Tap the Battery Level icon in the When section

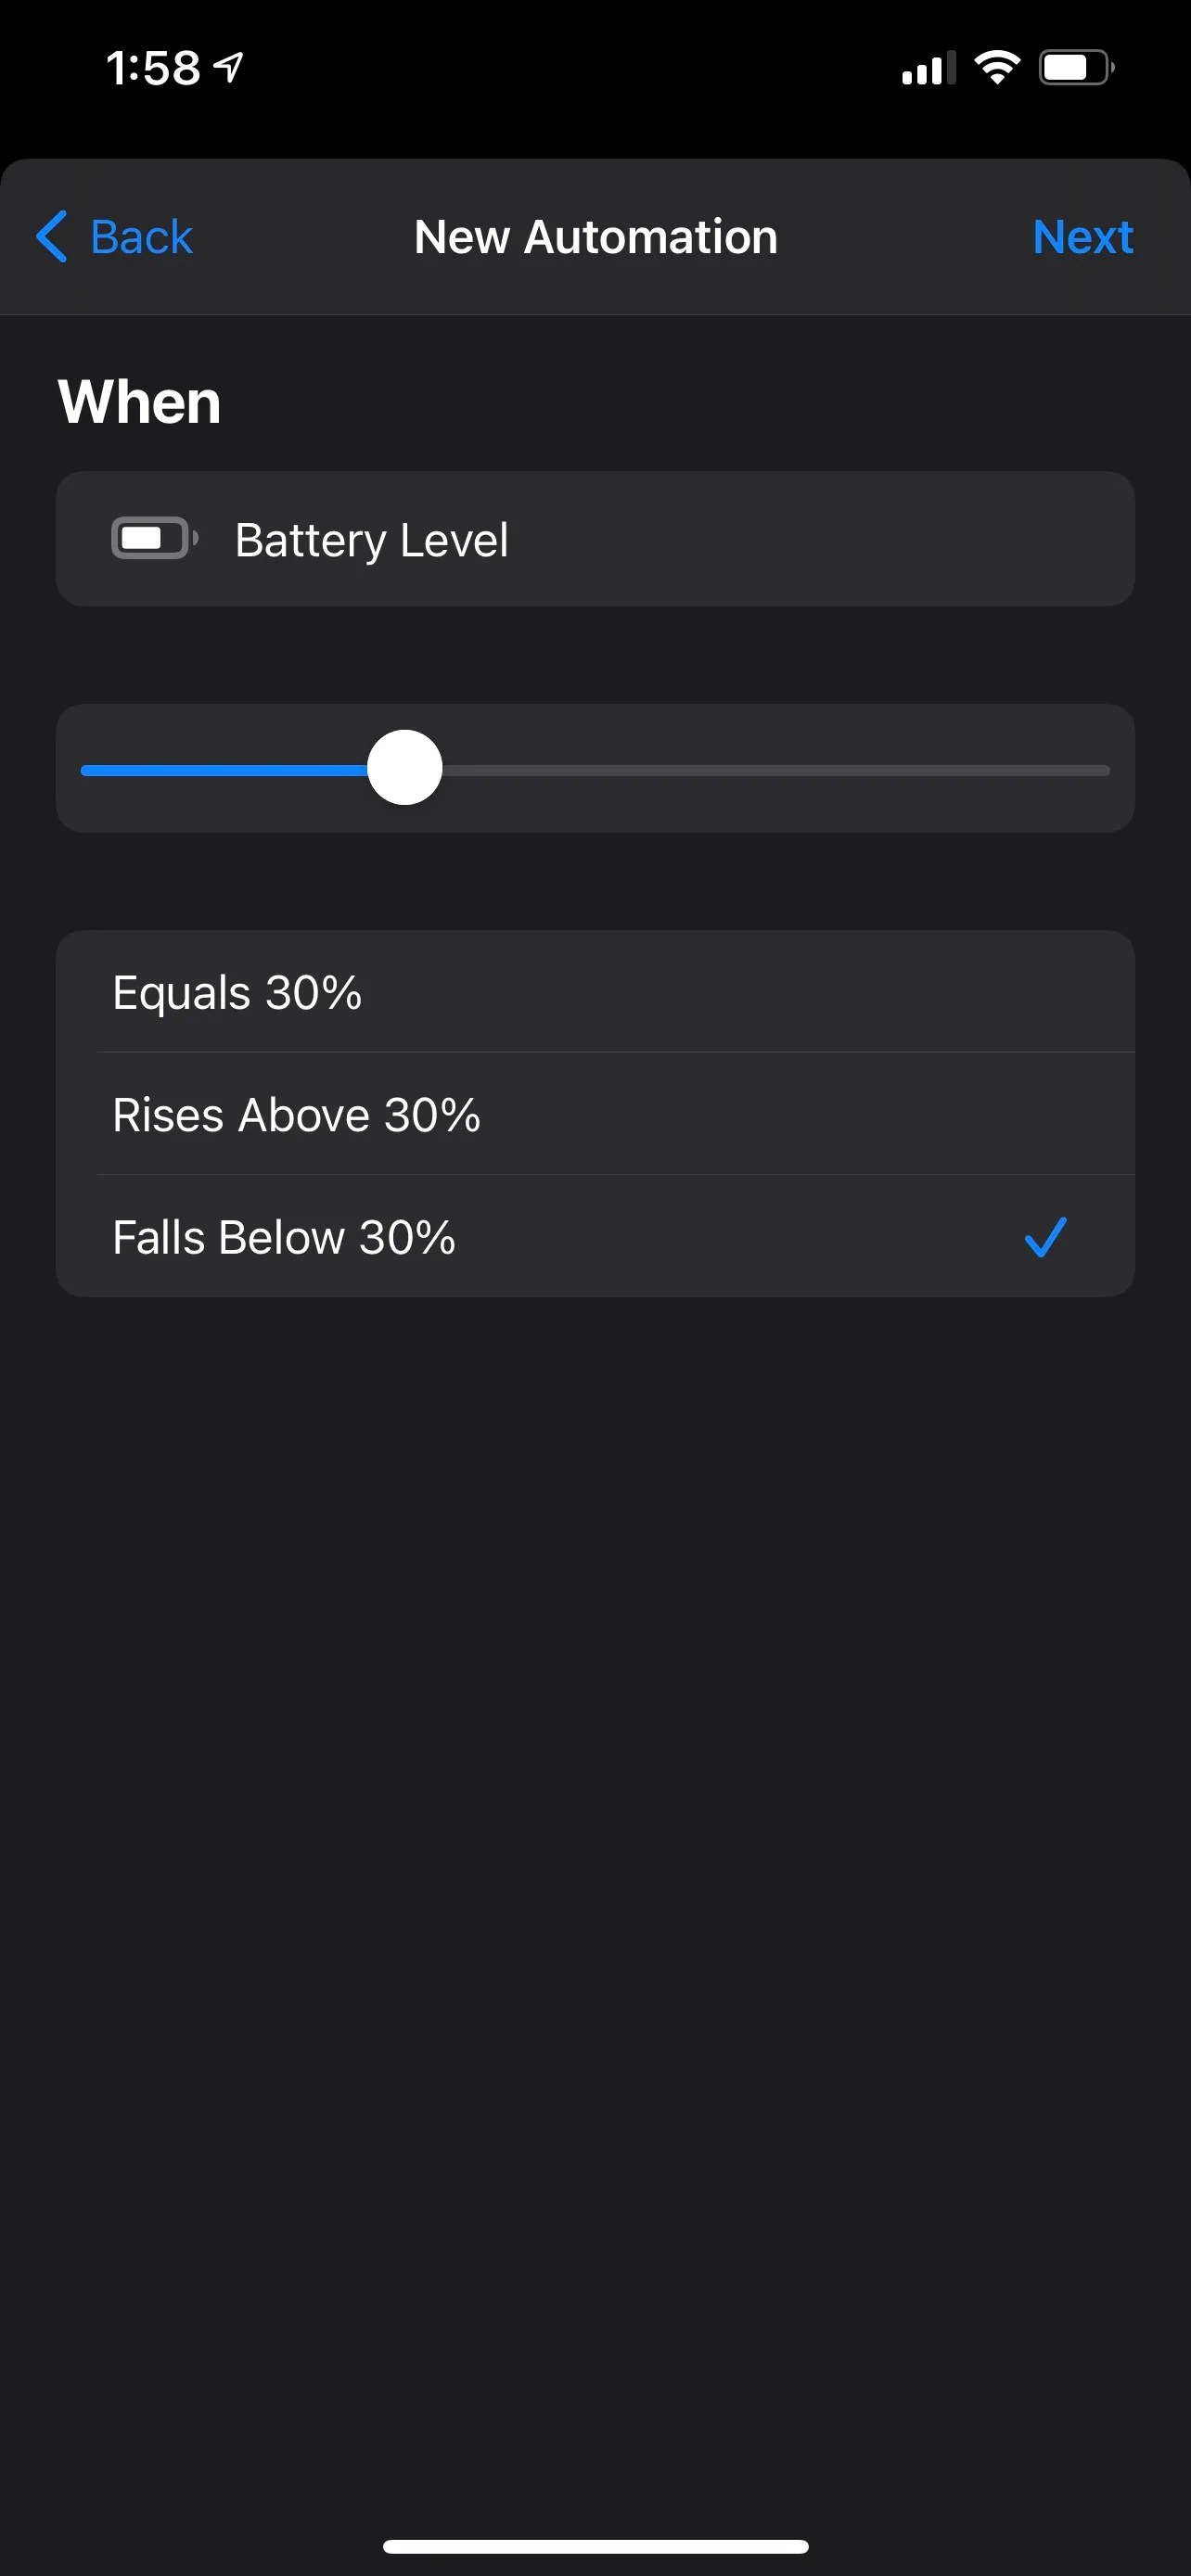pyautogui.click(x=151, y=539)
